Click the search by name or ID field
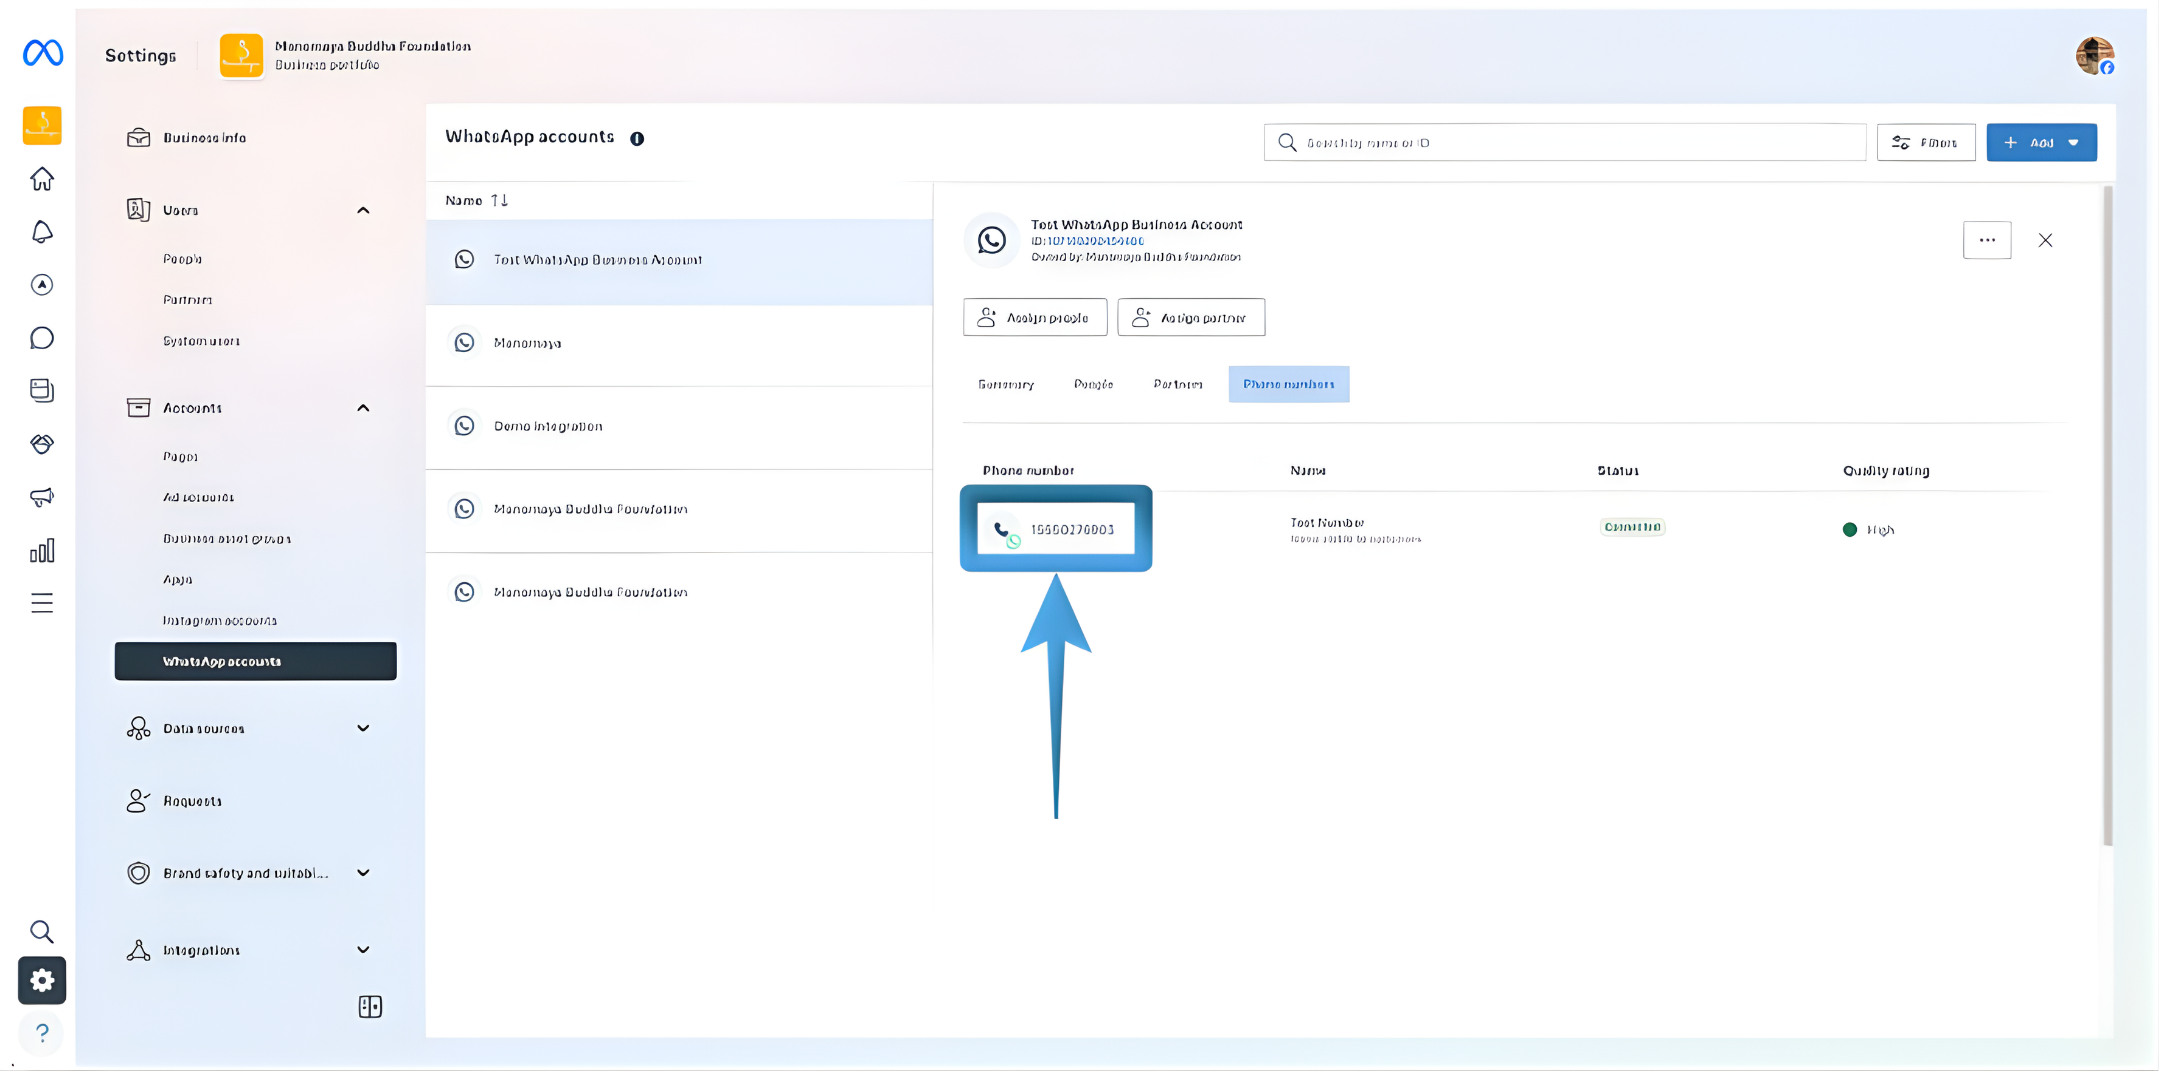The image size is (2160, 1071). [x=1564, y=142]
